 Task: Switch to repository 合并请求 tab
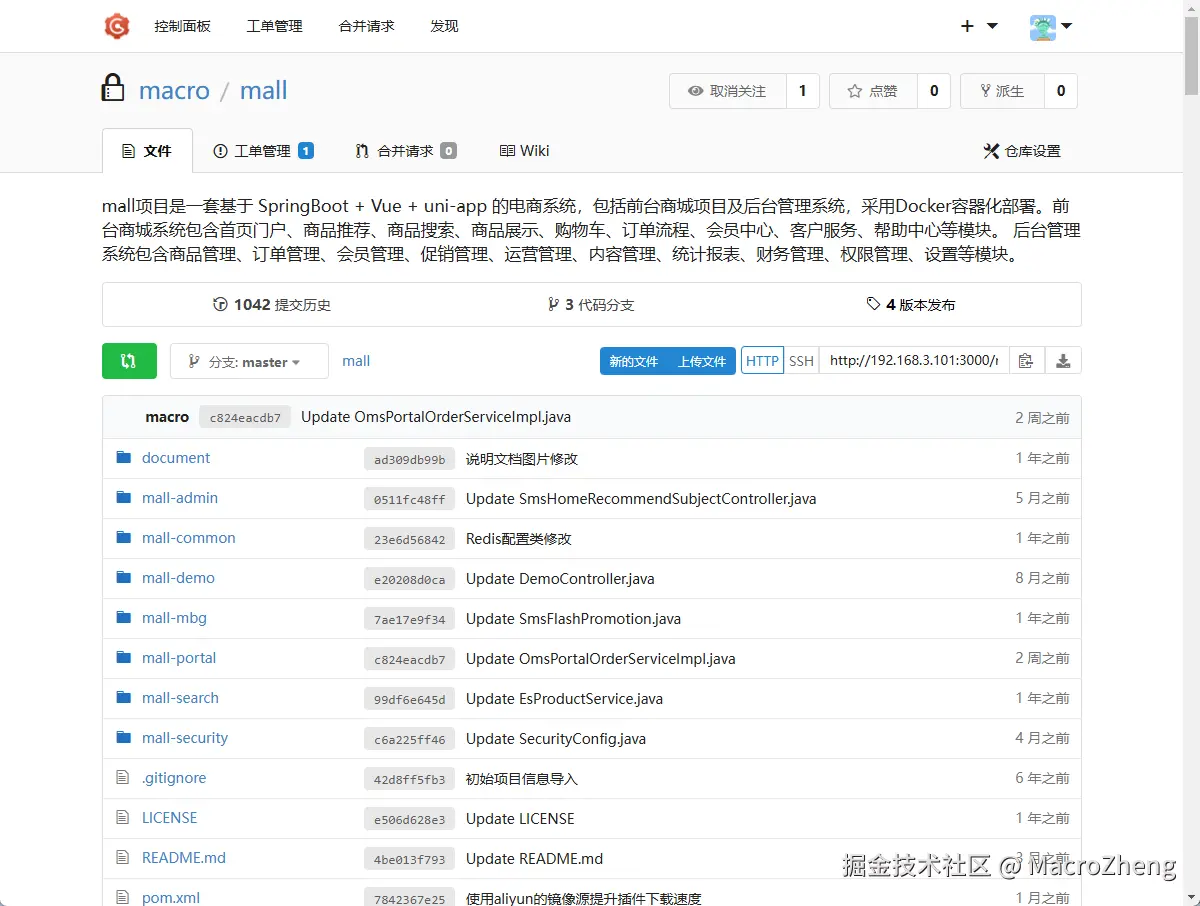(x=406, y=151)
